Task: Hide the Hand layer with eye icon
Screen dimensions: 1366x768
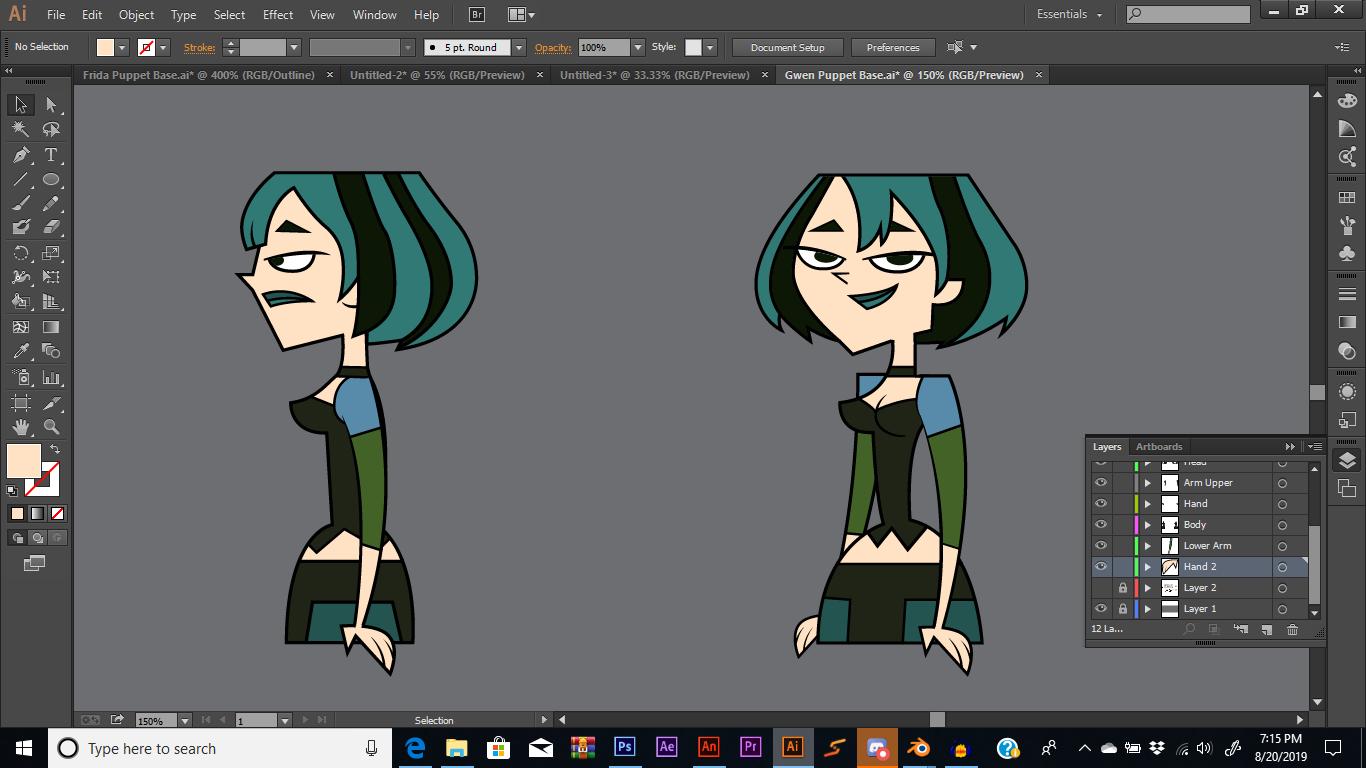Action: (1101, 504)
